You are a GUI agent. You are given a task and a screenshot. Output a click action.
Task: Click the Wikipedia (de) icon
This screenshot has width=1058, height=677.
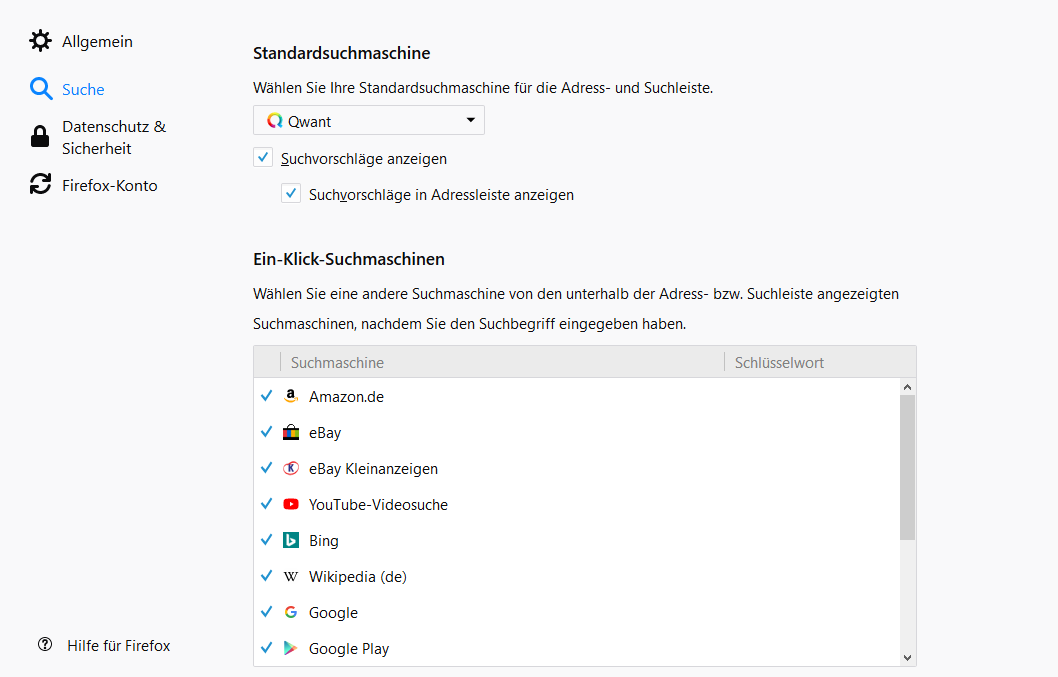(x=291, y=576)
